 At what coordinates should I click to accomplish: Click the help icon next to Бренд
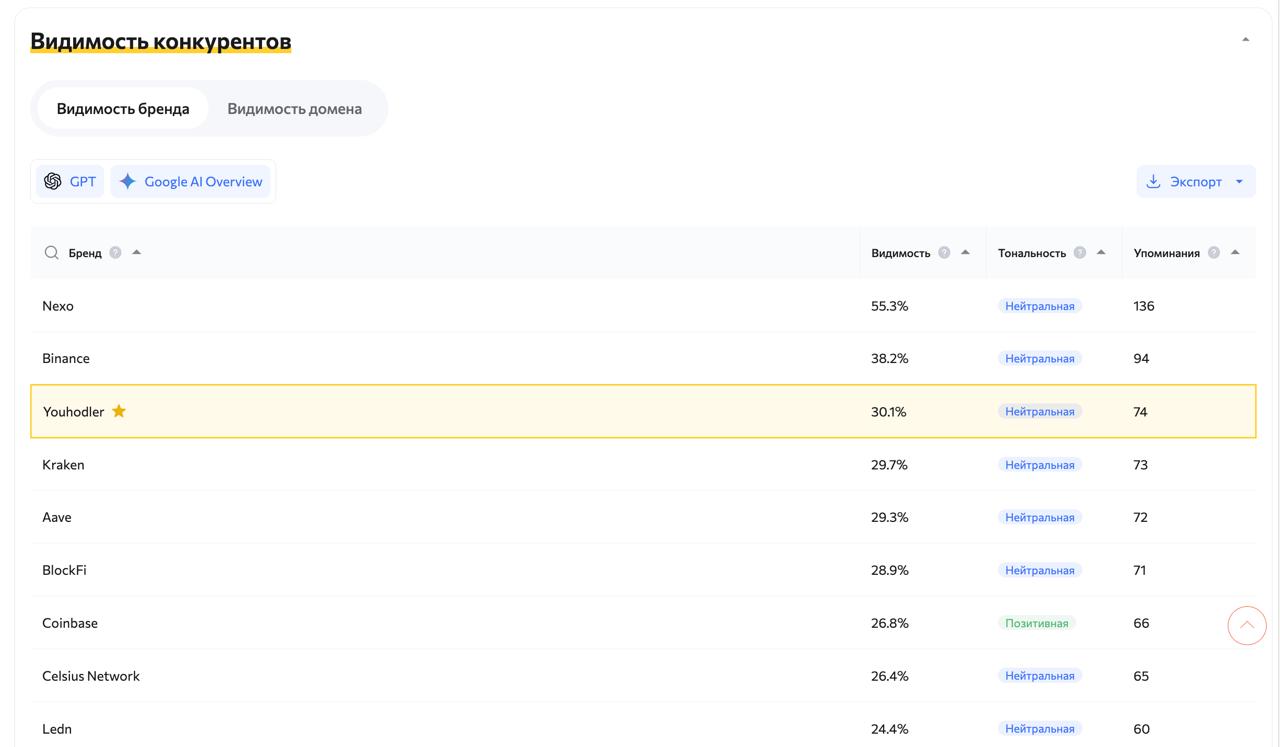pos(115,253)
